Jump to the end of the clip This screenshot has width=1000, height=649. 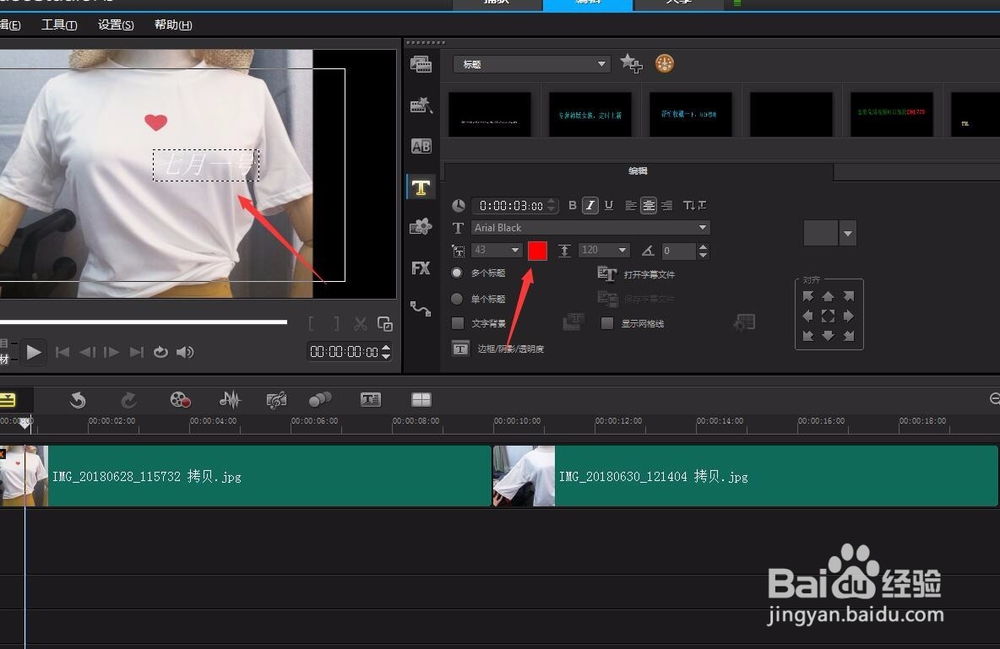click(x=136, y=352)
